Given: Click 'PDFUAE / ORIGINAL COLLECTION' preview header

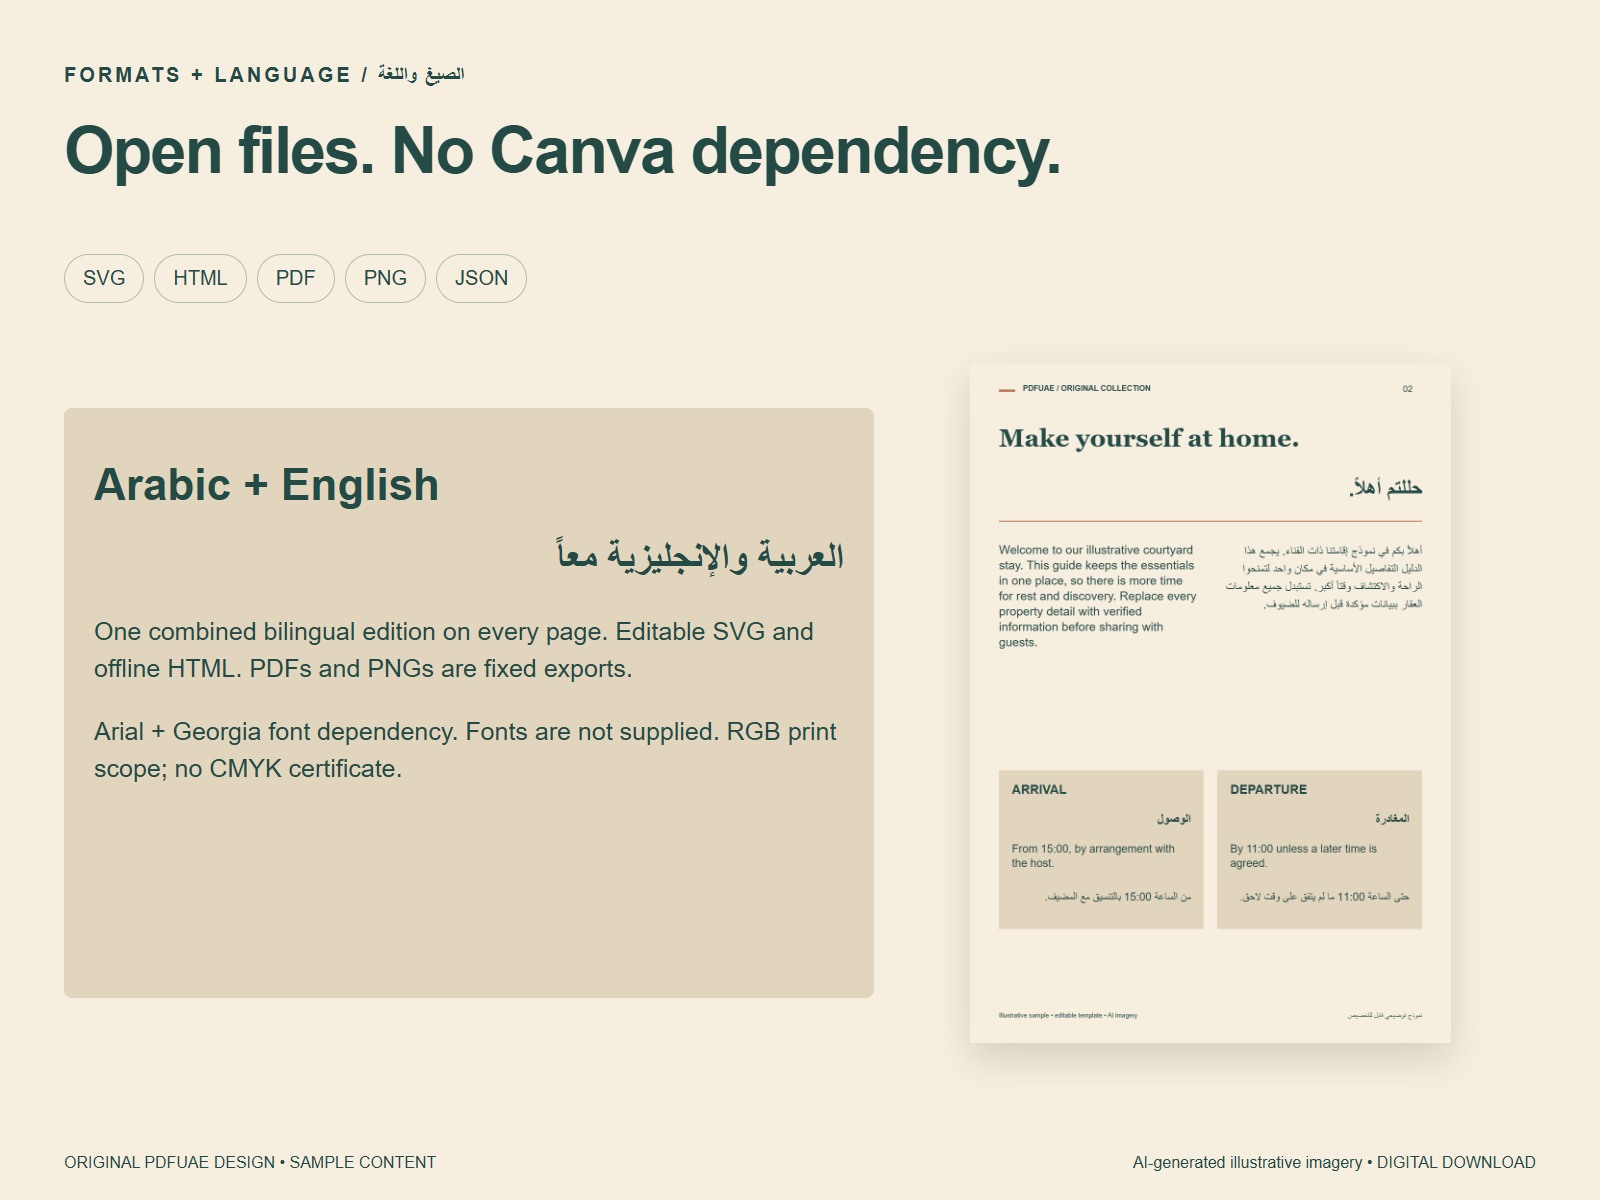Looking at the screenshot, I should pos(1086,388).
